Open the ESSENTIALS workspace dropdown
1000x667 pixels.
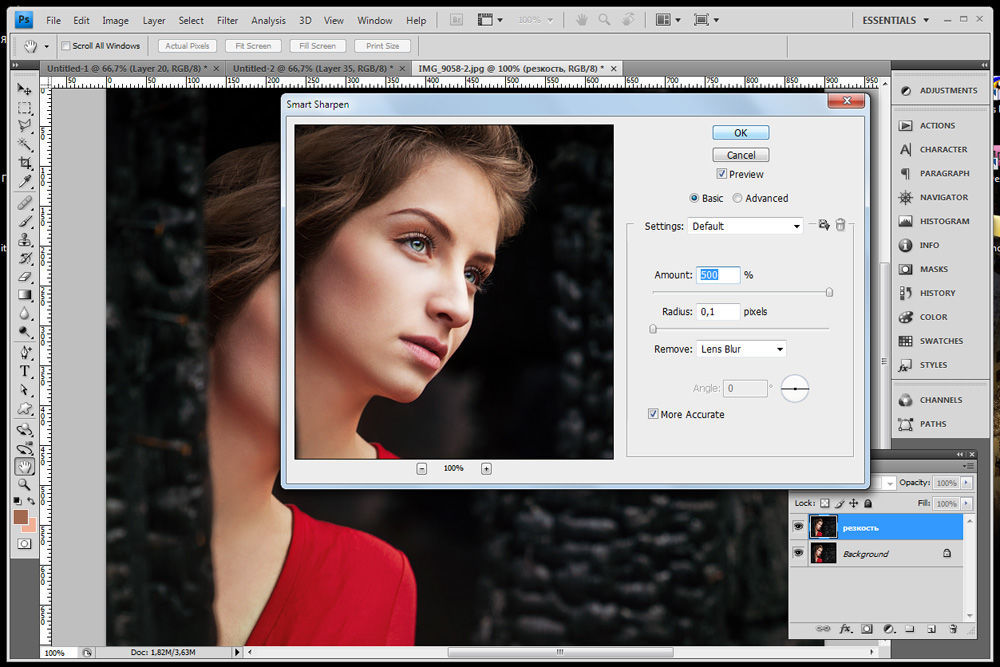(895, 20)
